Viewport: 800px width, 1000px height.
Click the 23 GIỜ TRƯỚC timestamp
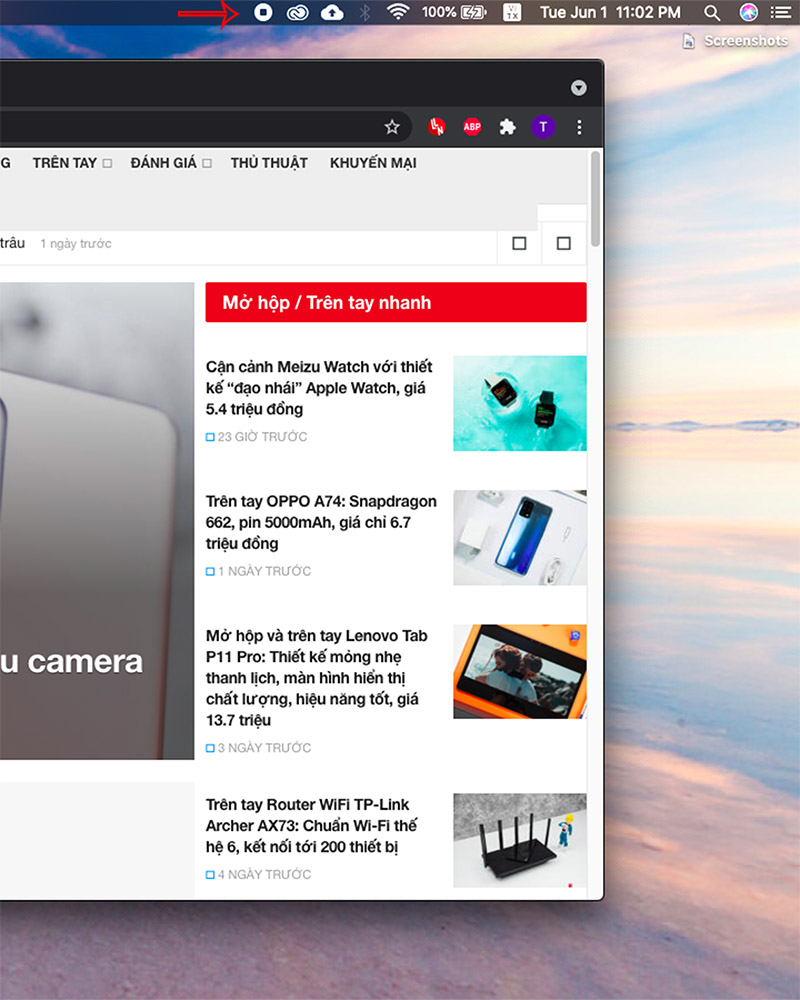262,437
